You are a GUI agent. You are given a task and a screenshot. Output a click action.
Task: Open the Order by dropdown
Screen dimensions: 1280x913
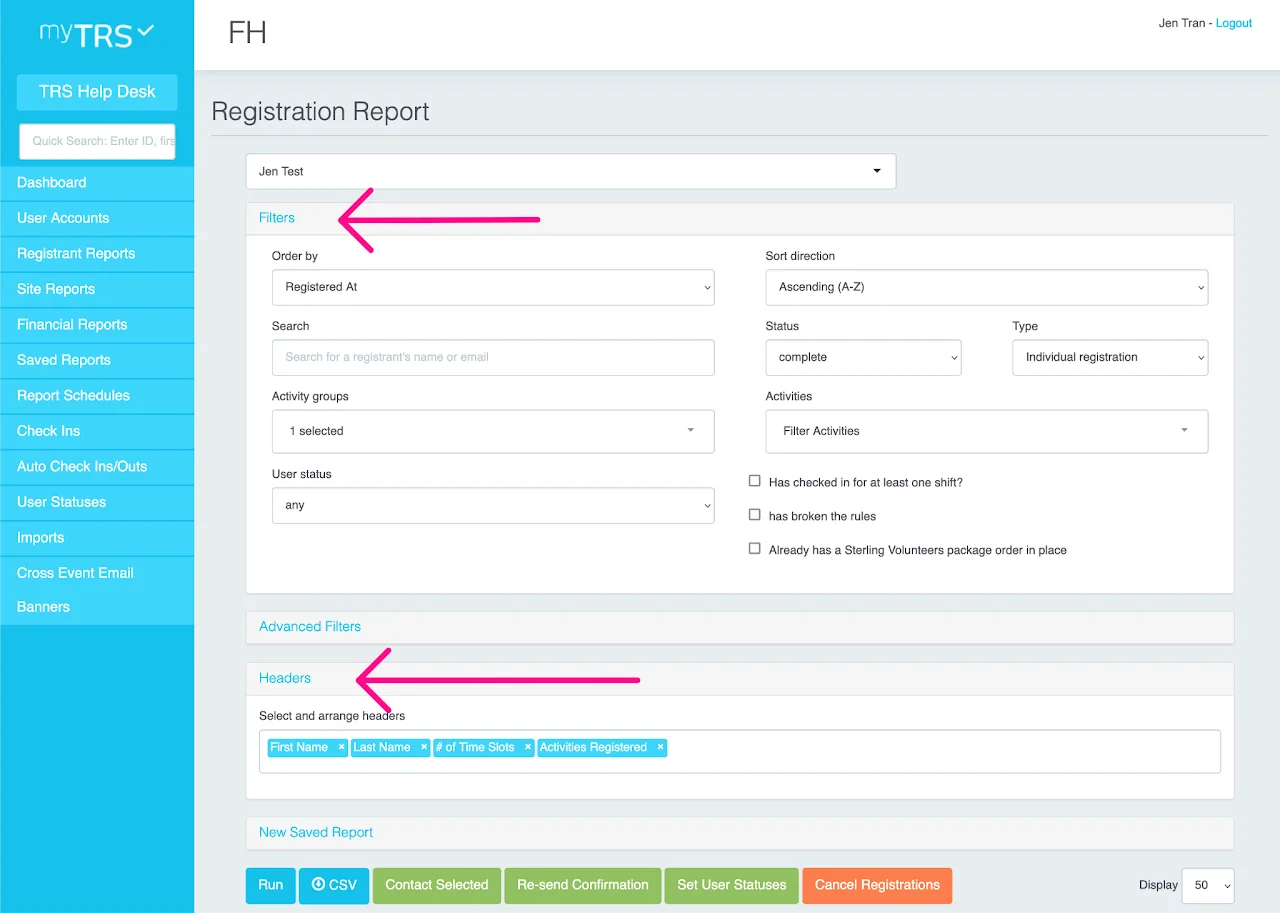[493, 287]
